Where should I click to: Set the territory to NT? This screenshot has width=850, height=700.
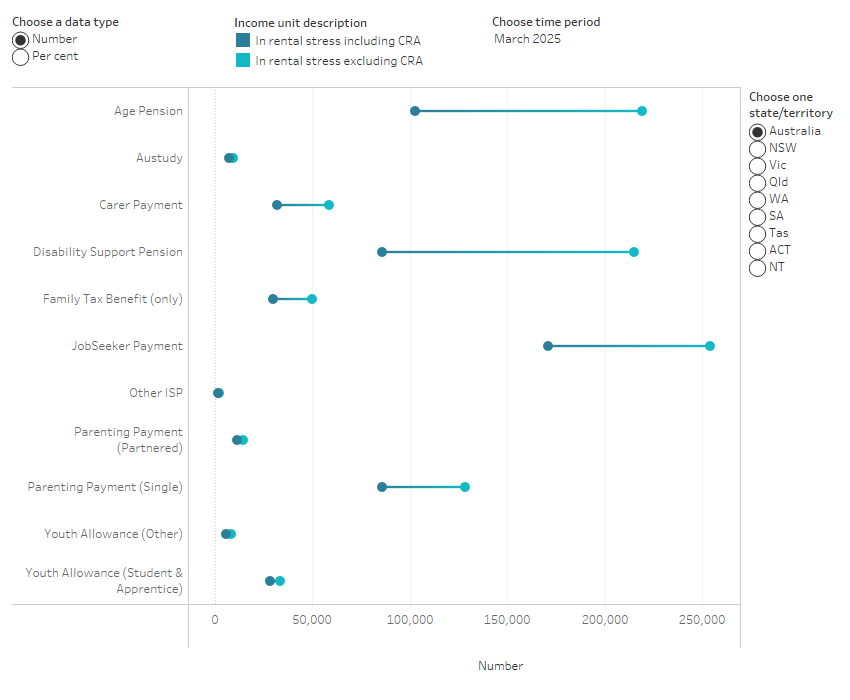tap(758, 267)
